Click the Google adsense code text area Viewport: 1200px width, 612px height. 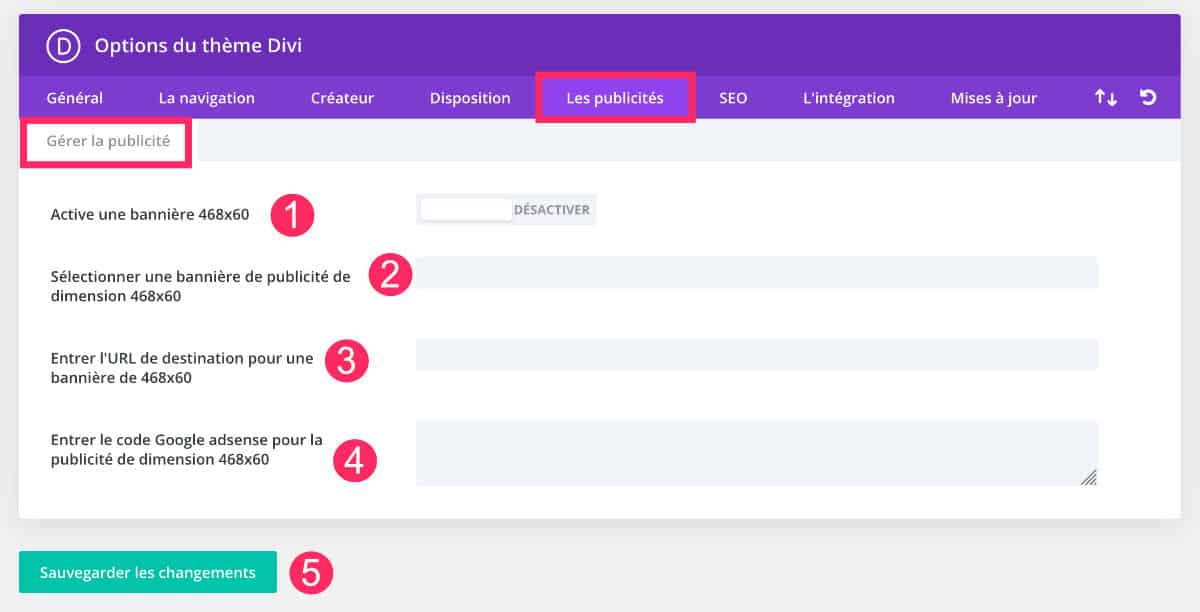click(x=757, y=453)
